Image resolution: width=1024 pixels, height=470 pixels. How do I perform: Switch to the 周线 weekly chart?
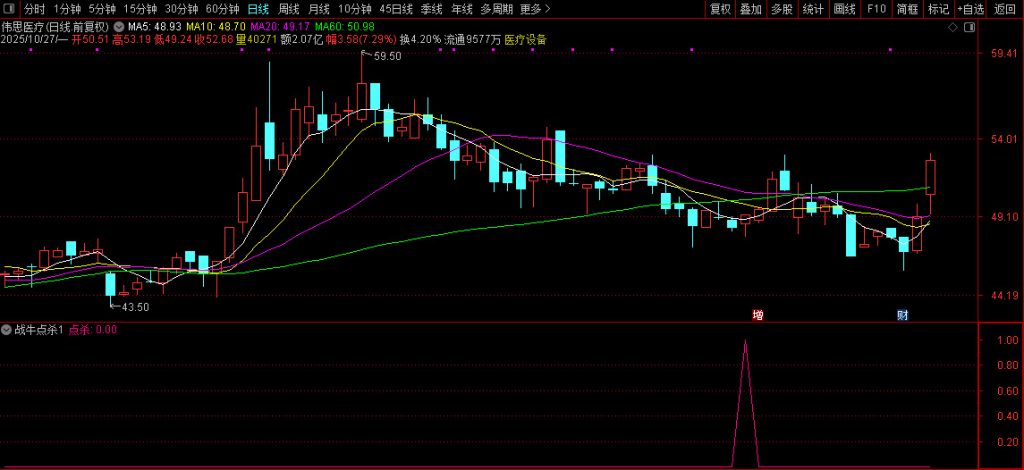[289, 9]
